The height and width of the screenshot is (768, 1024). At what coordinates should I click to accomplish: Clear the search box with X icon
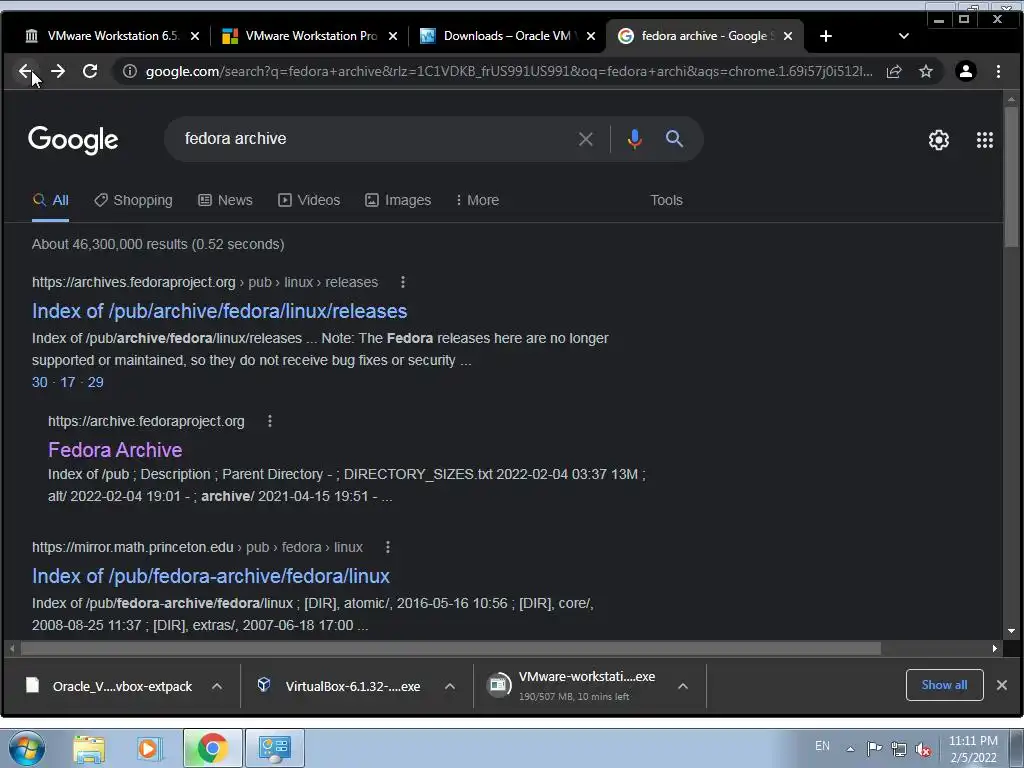coord(586,139)
